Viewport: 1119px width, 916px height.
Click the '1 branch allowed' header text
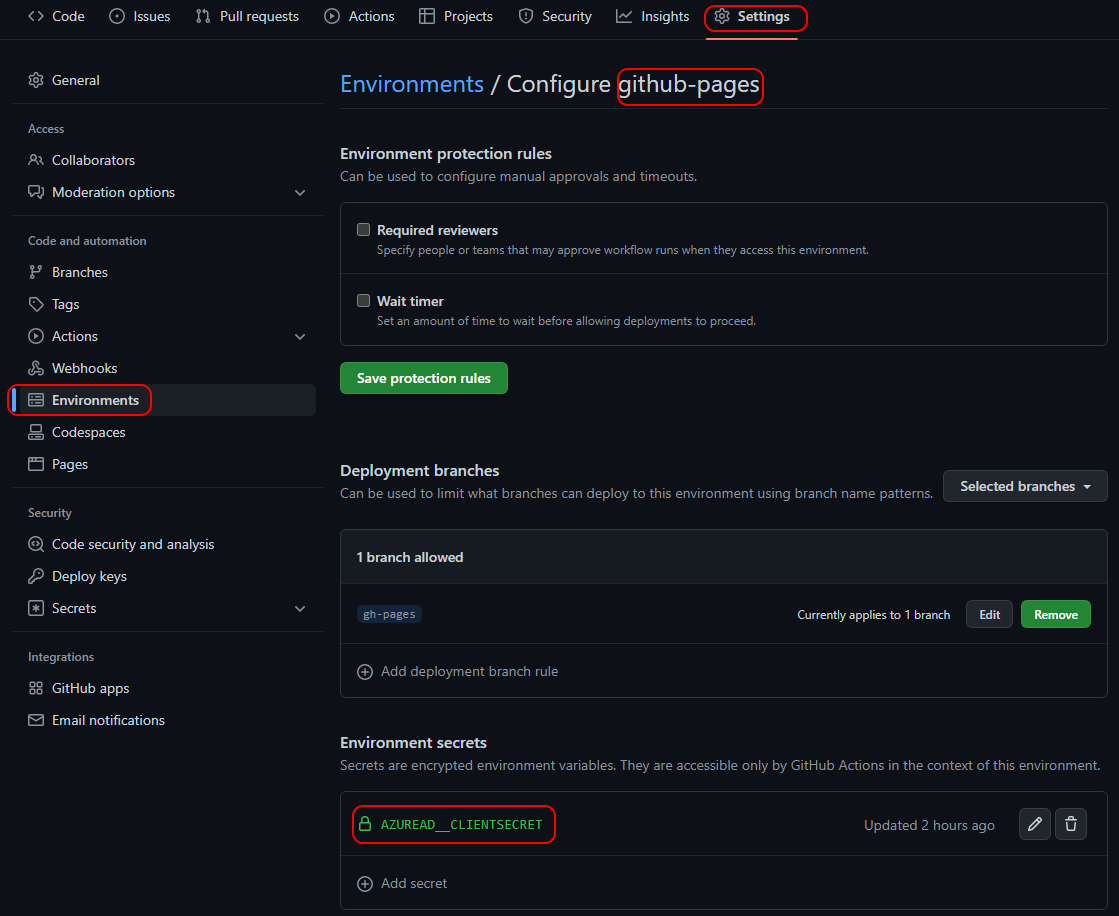(410, 557)
